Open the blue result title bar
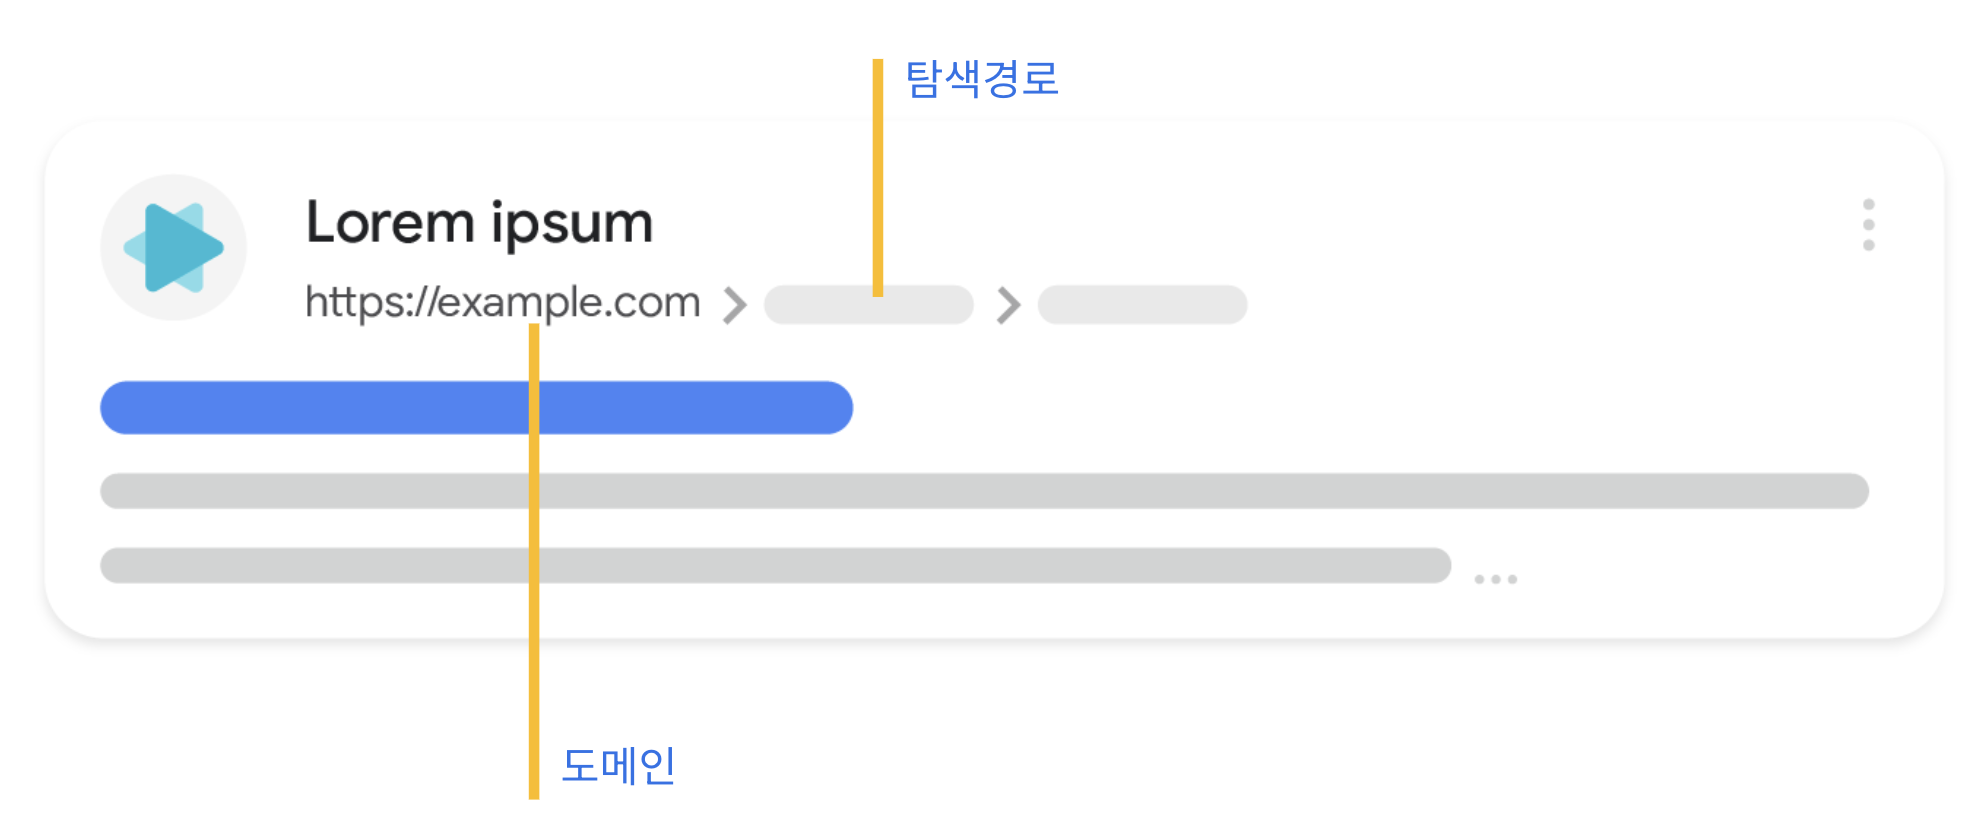The height and width of the screenshot is (816, 1982). (x=476, y=407)
